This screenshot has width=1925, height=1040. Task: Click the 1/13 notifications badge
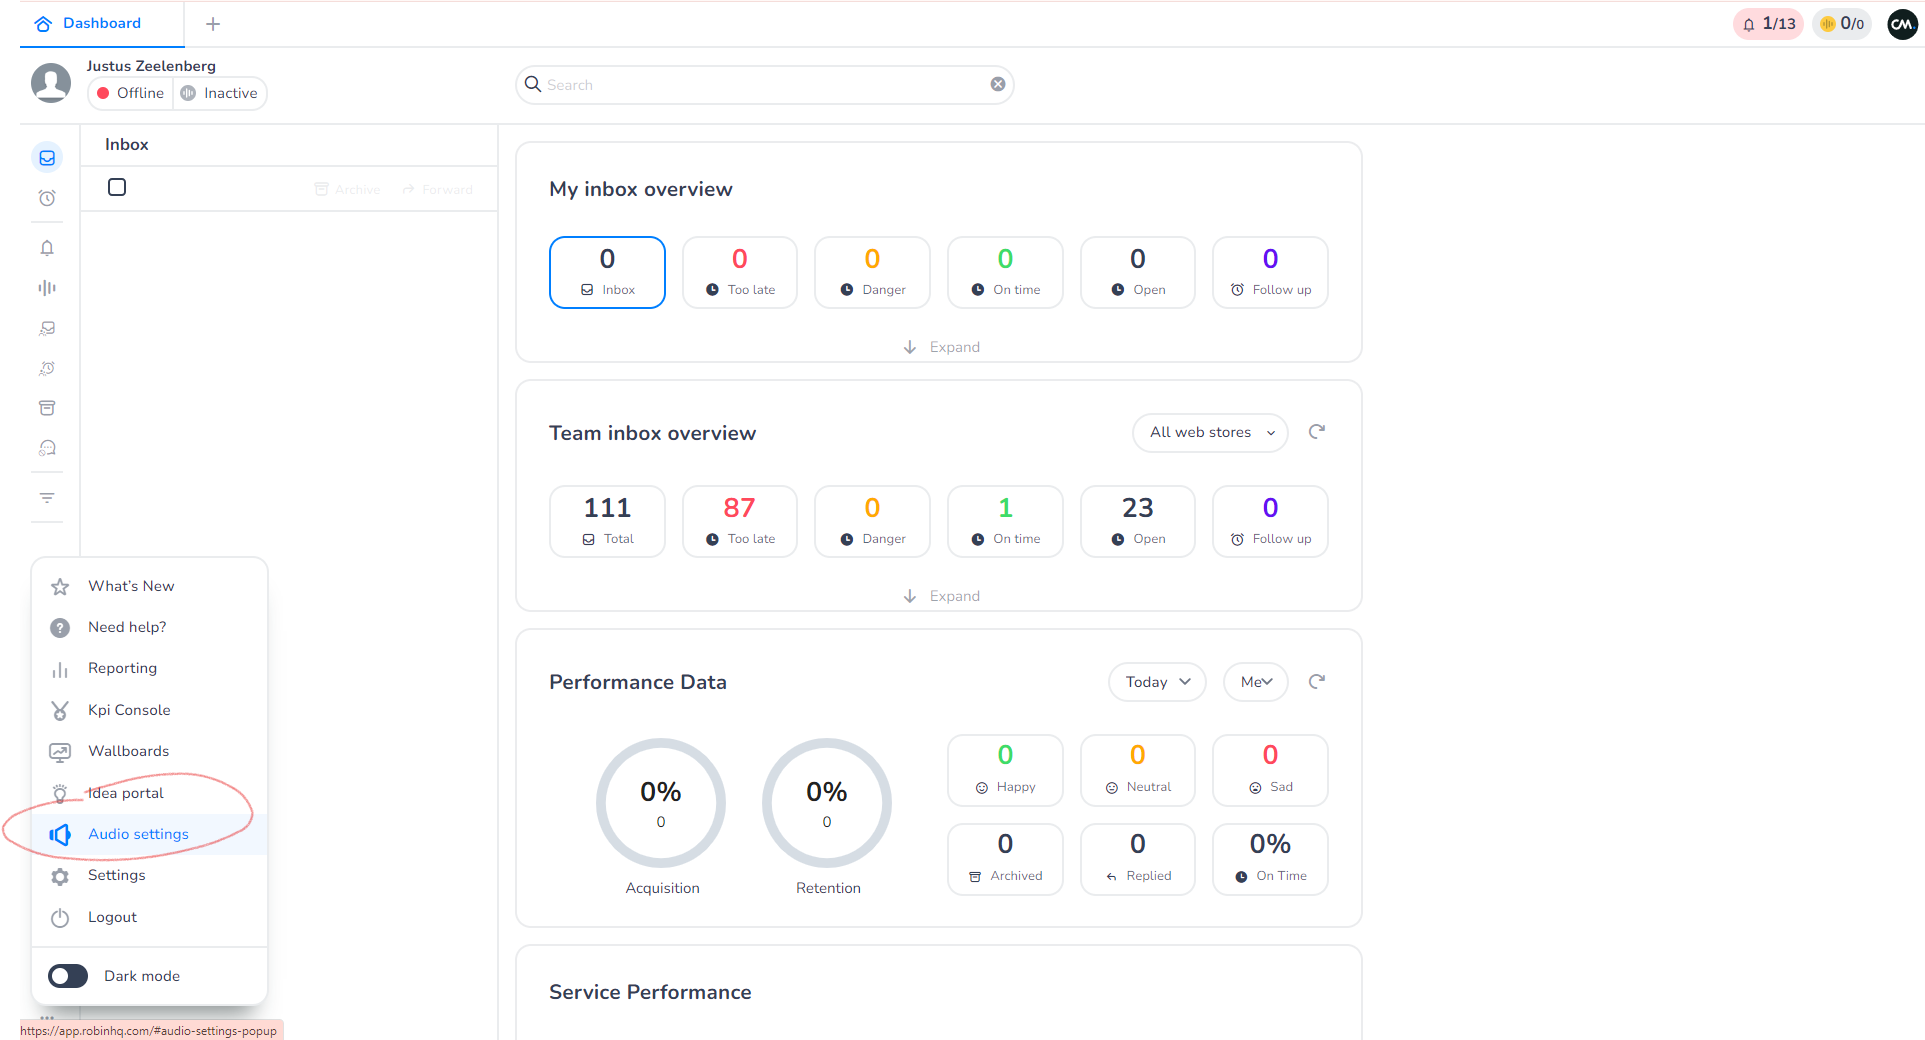coord(1768,24)
